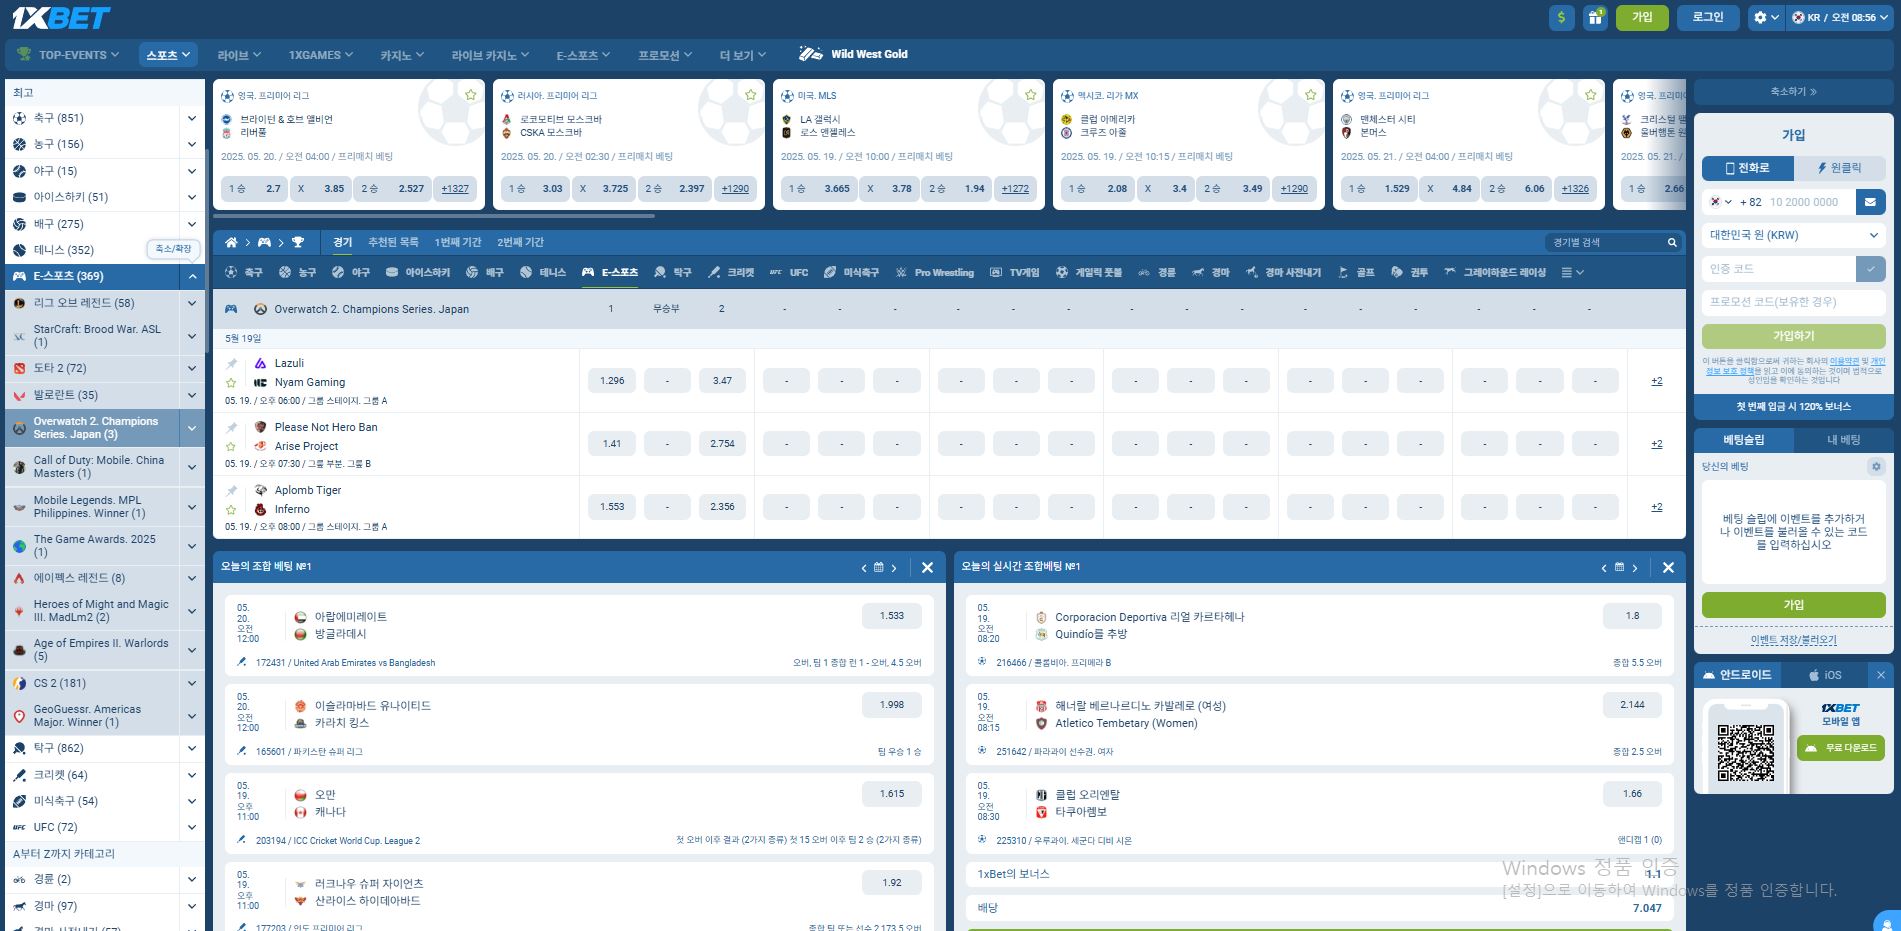Screen dimensions: 1901x931
Task: Close today's accumulator panel №1
Action: coord(927,567)
